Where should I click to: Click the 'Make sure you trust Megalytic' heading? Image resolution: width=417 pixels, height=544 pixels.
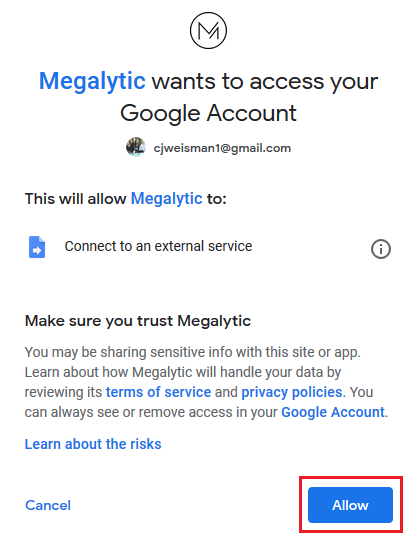(x=138, y=321)
